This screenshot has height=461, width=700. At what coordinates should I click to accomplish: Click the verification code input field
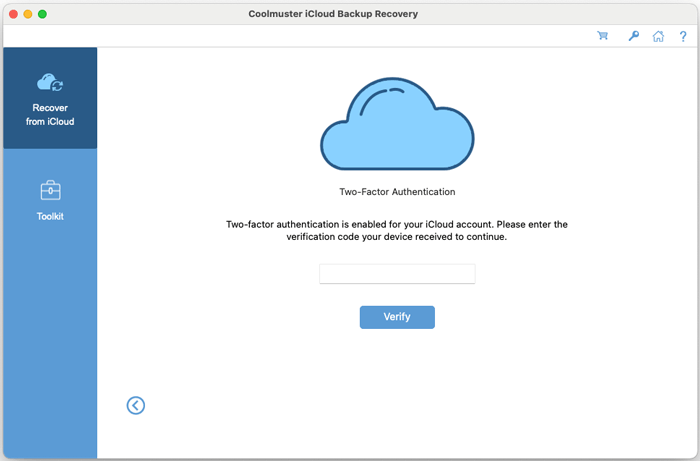pos(397,274)
